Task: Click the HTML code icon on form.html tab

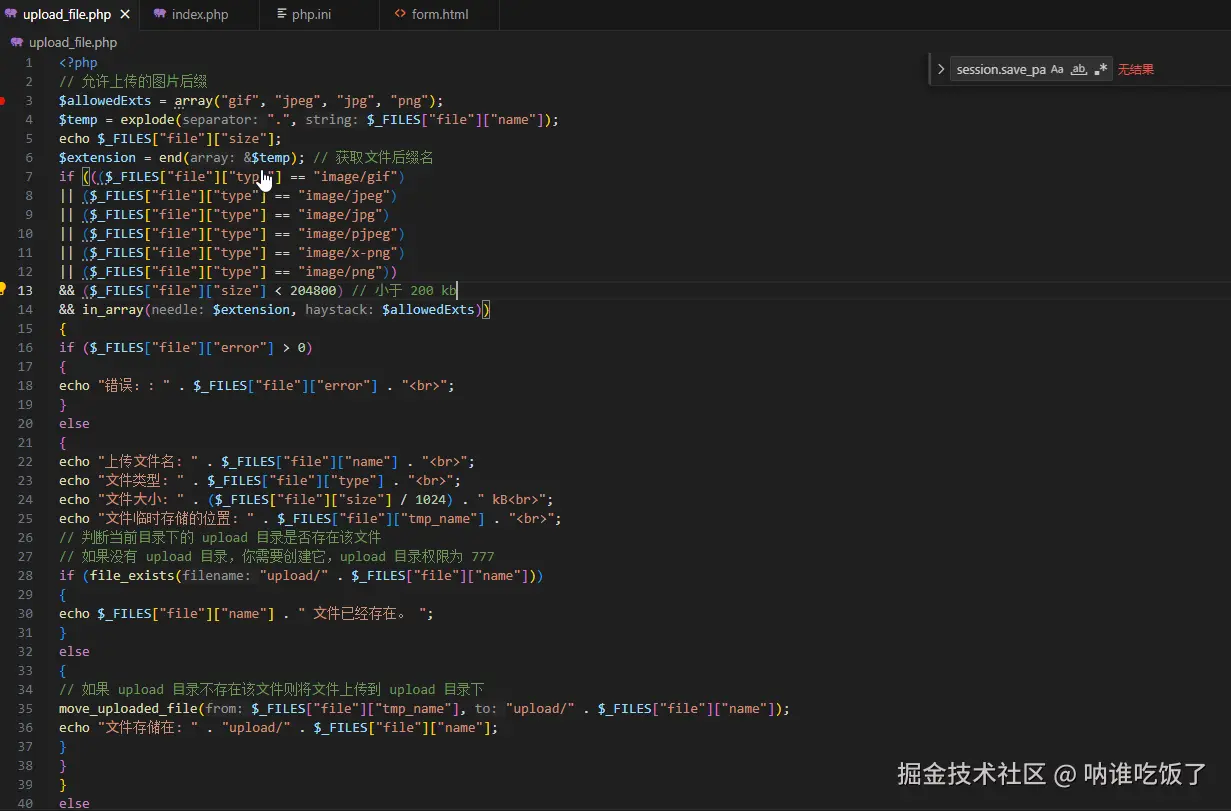Action: pyautogui.click(x=400, y=14)
